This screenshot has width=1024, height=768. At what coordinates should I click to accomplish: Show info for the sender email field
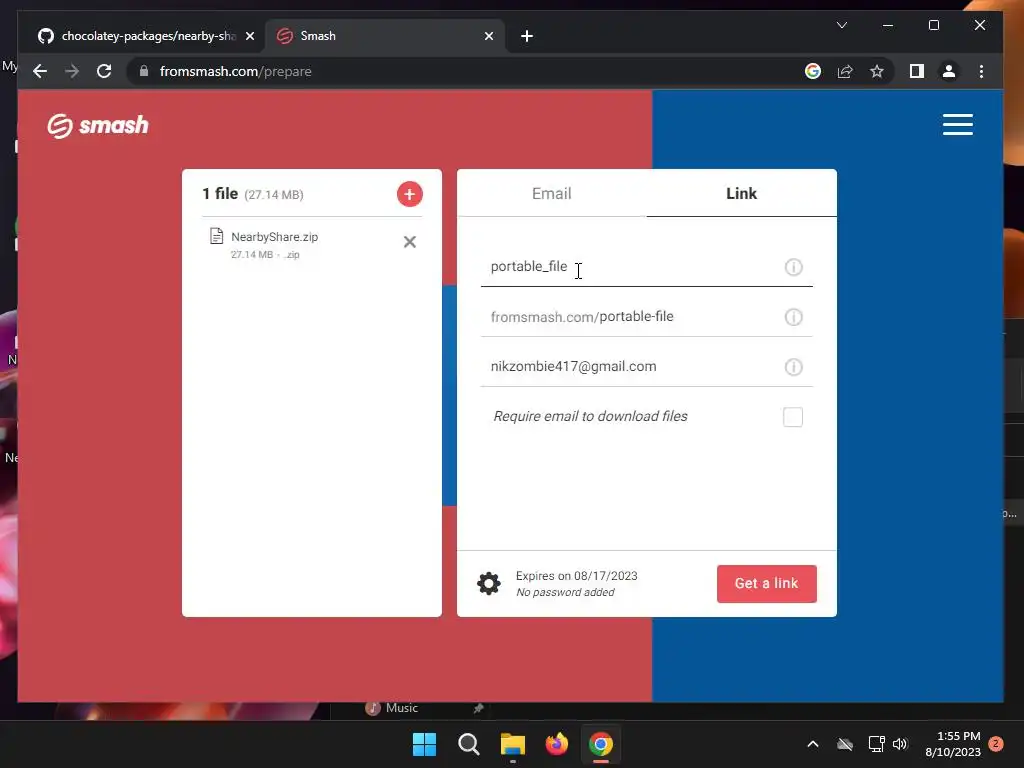[x=793, y=367]
